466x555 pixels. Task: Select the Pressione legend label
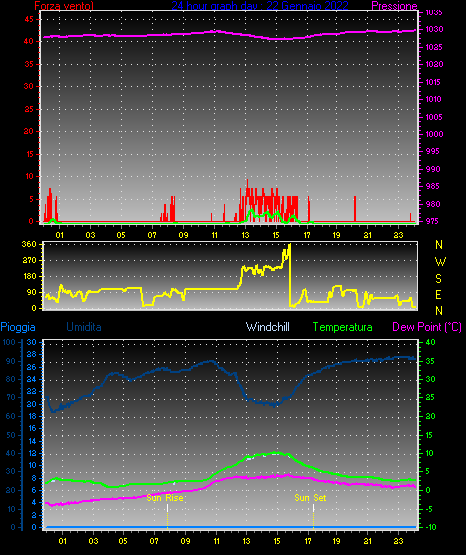tap(394, 6)
